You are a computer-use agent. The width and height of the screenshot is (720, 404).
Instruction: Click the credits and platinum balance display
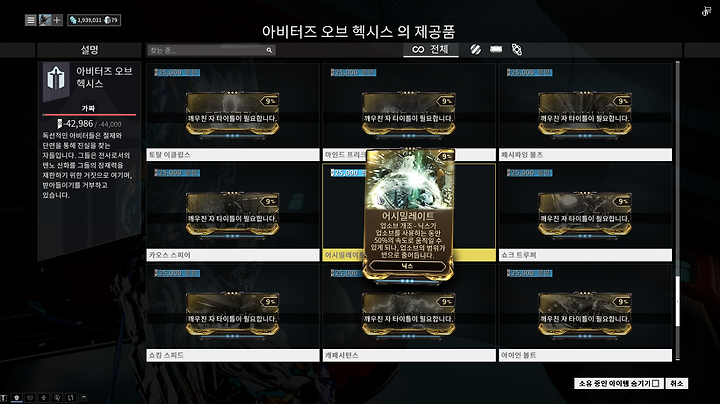click(94, 20)
